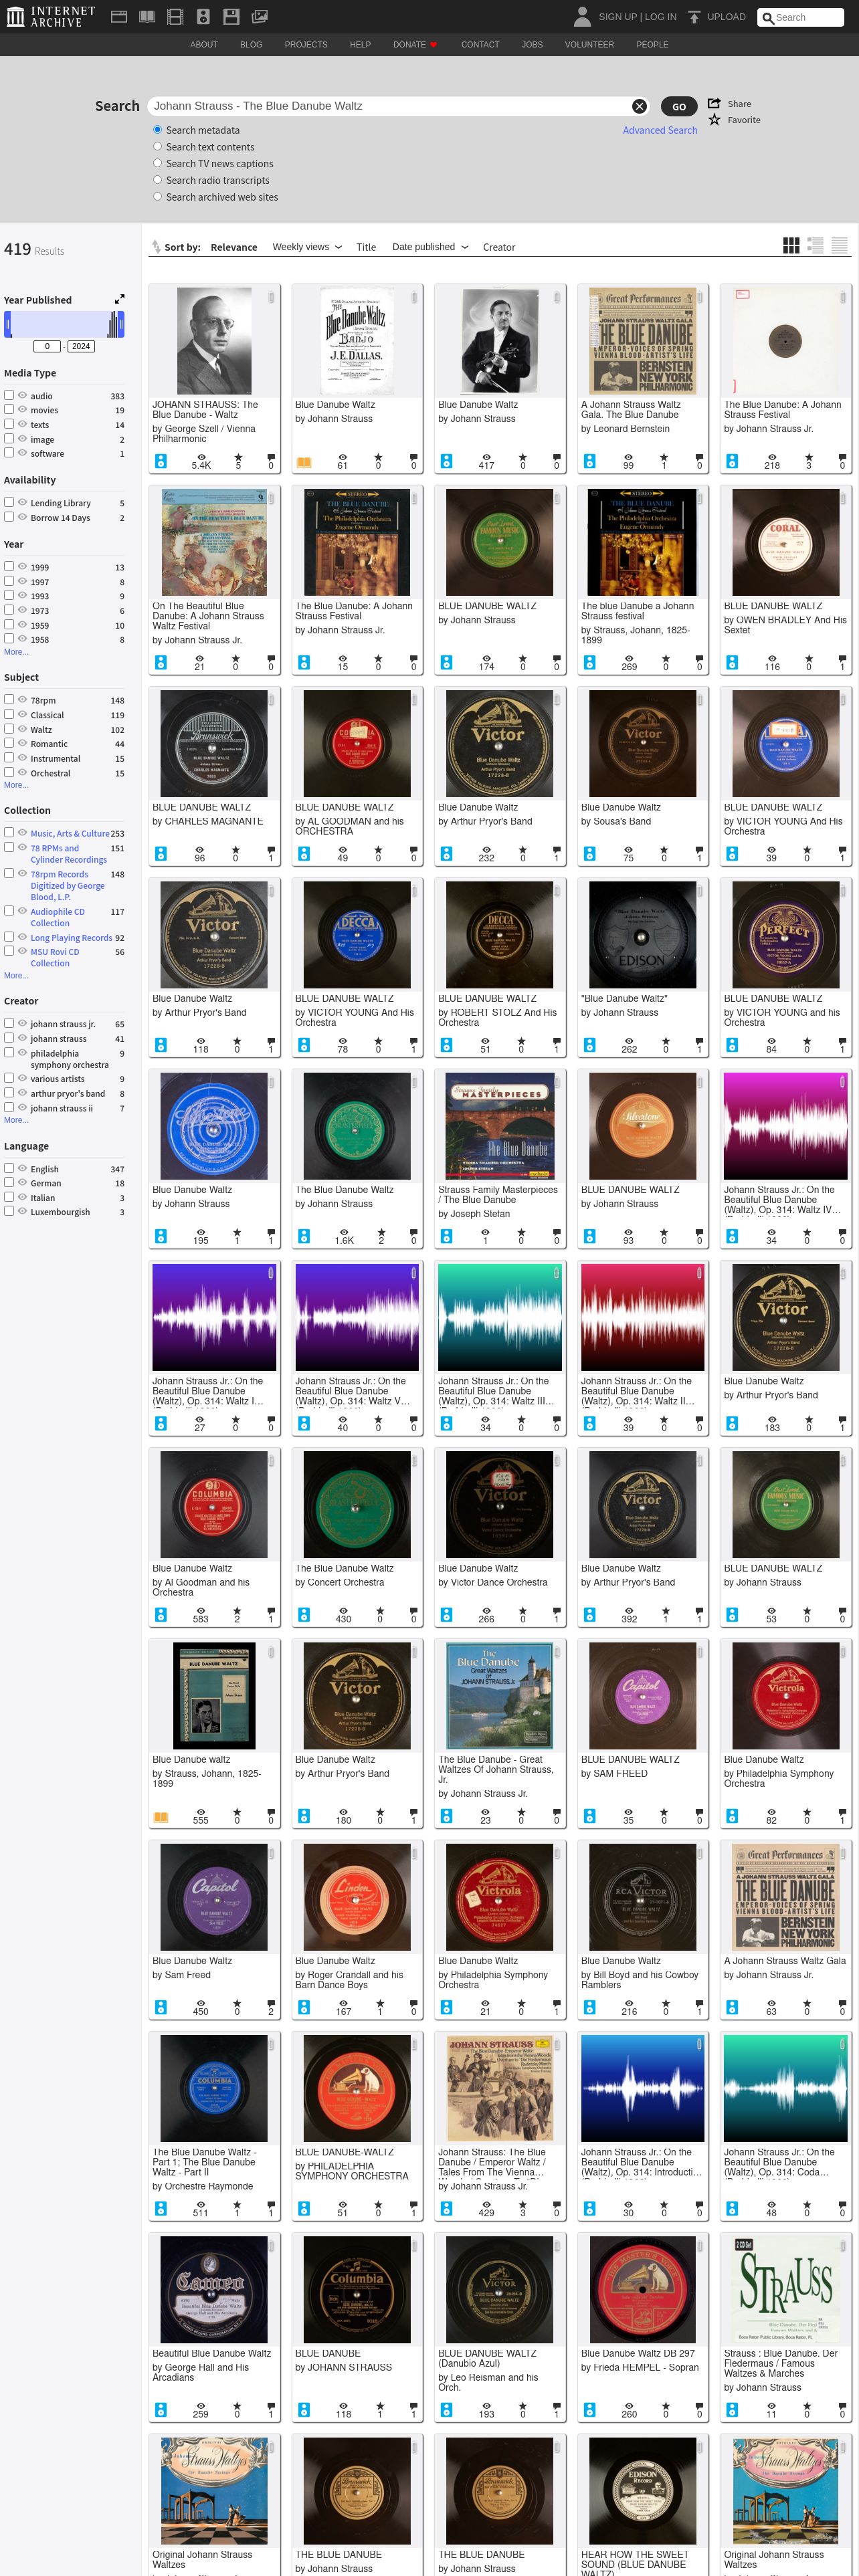Sort results by Title
The image size is (859, 2576).
tap(366, 247)
